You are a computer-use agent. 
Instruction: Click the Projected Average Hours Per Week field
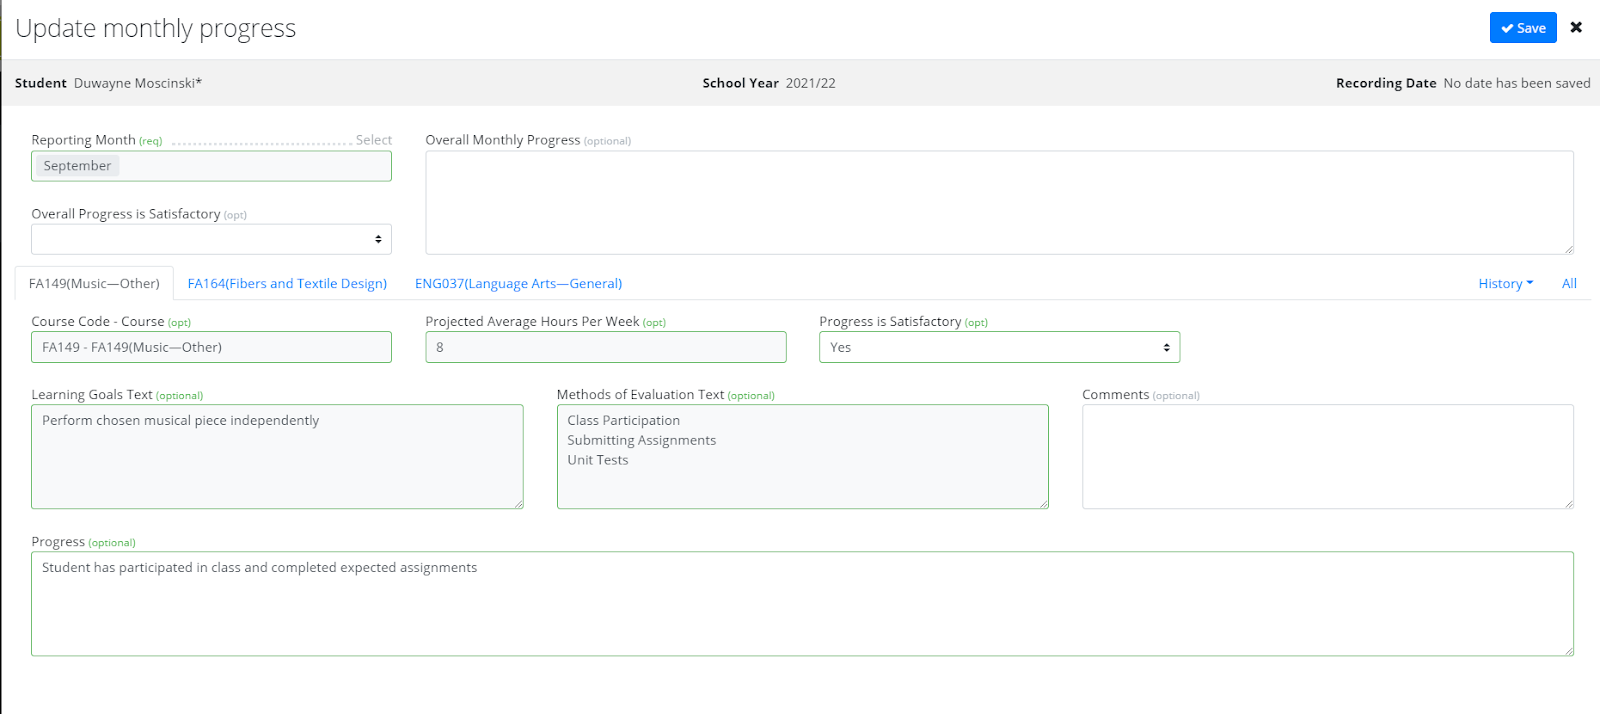pyautogui.click(x=605, y=347)
